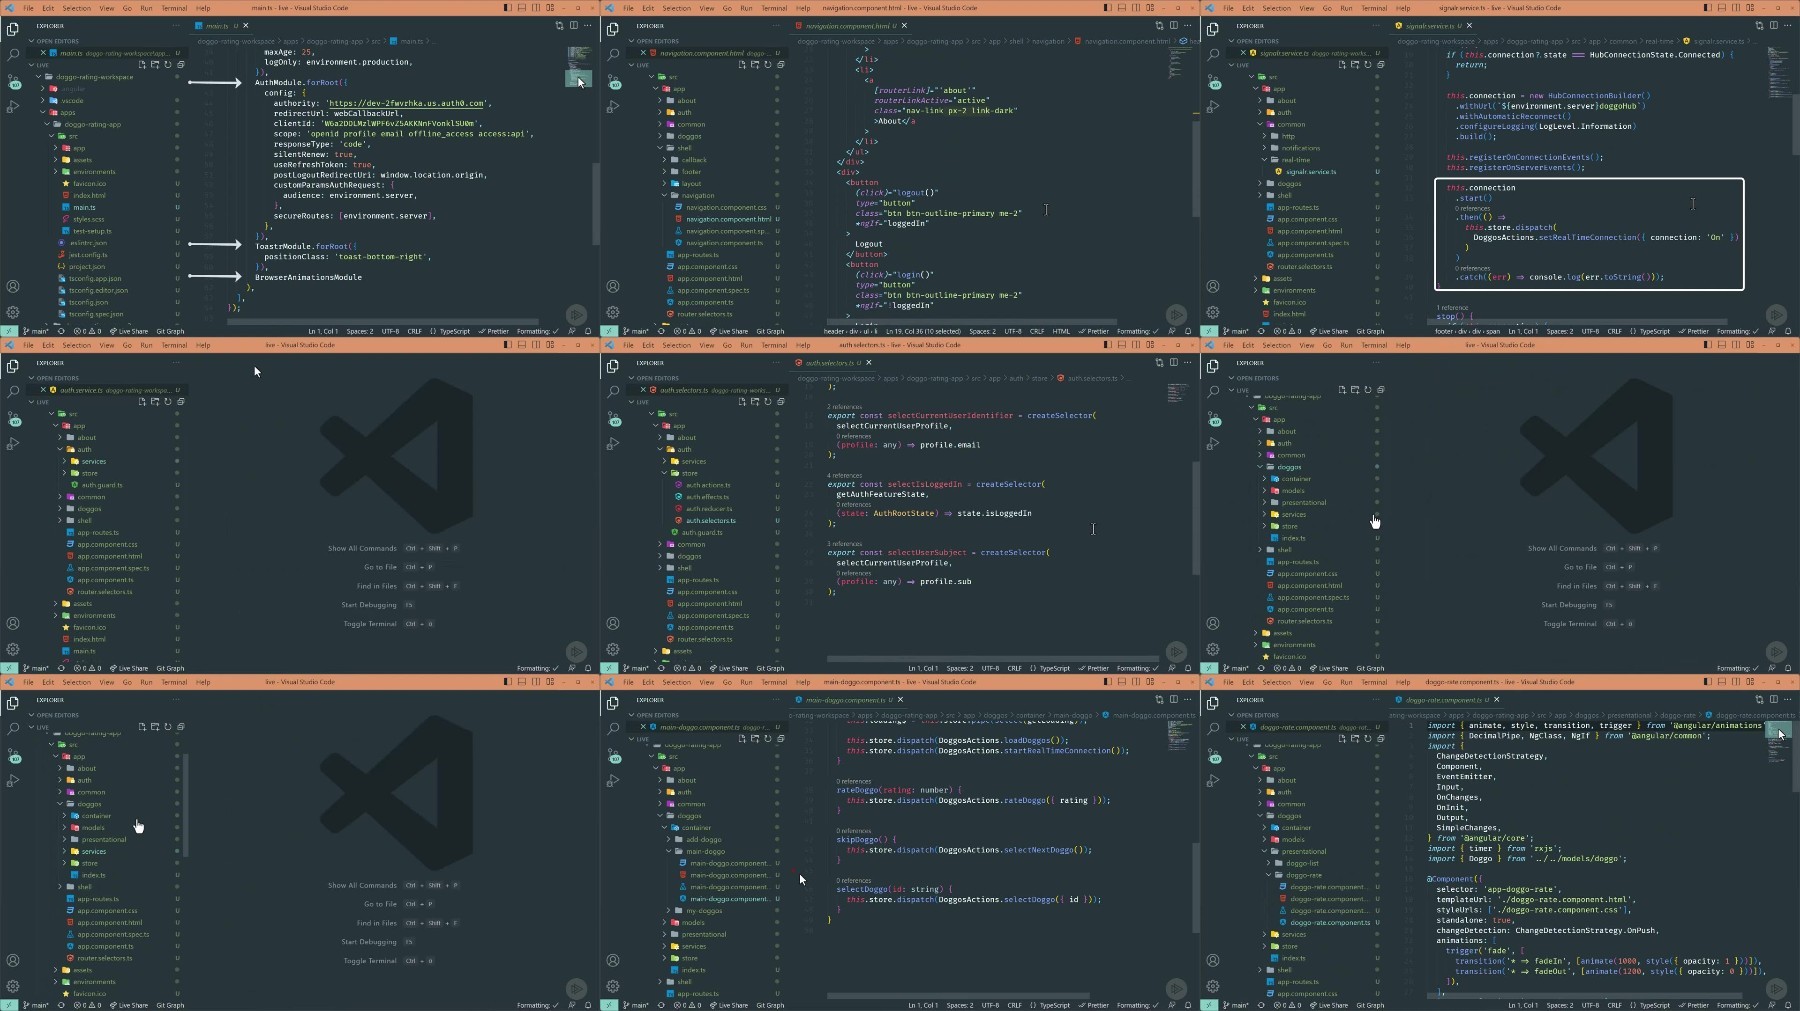The image size is (1800, 1011).
Task: Expand the doggo-list folder under presentational
Action: (1302, 863)
